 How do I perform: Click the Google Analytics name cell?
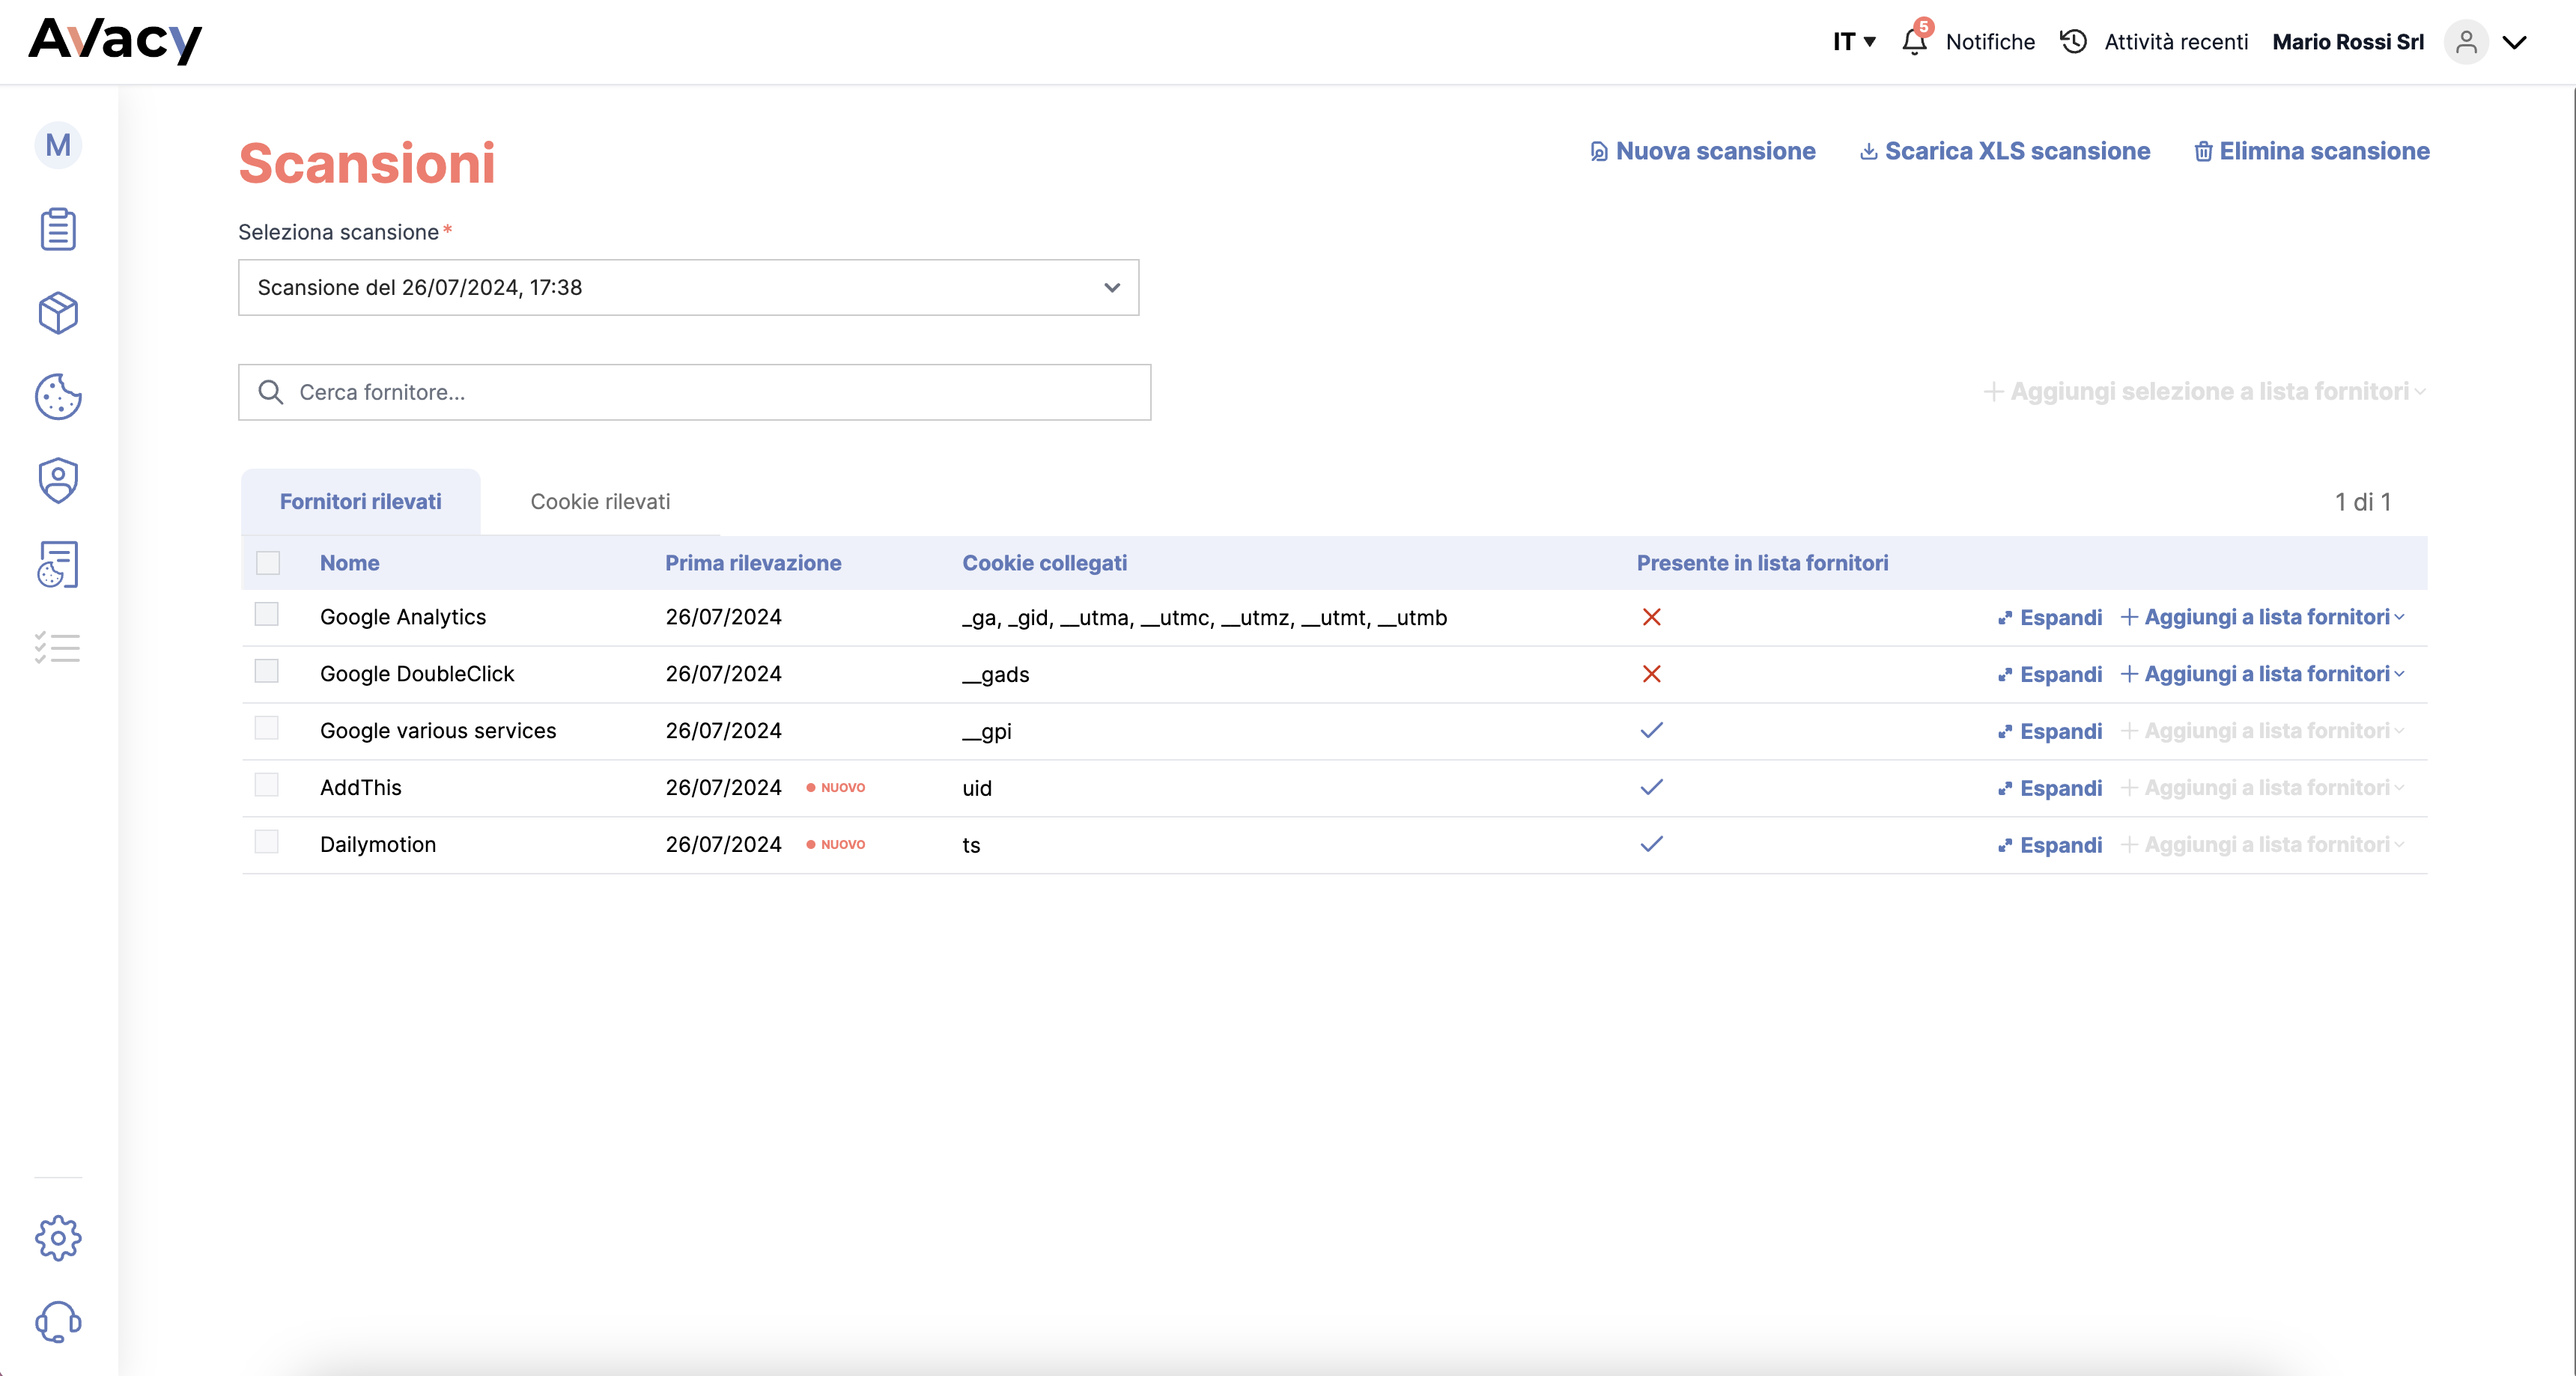[403, 617]
